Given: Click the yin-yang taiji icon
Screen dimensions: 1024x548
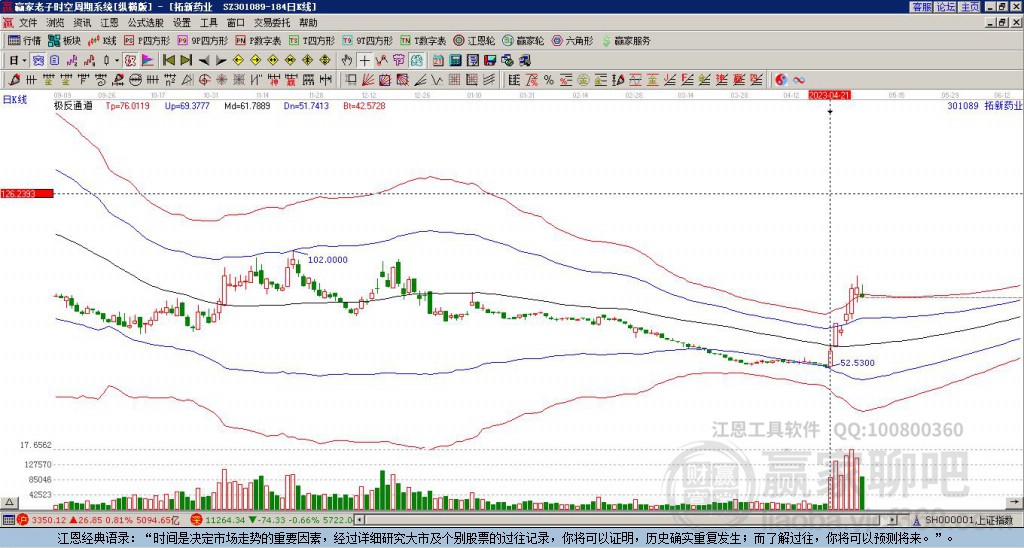Looking at the screenshot, I should click(781, 80).
